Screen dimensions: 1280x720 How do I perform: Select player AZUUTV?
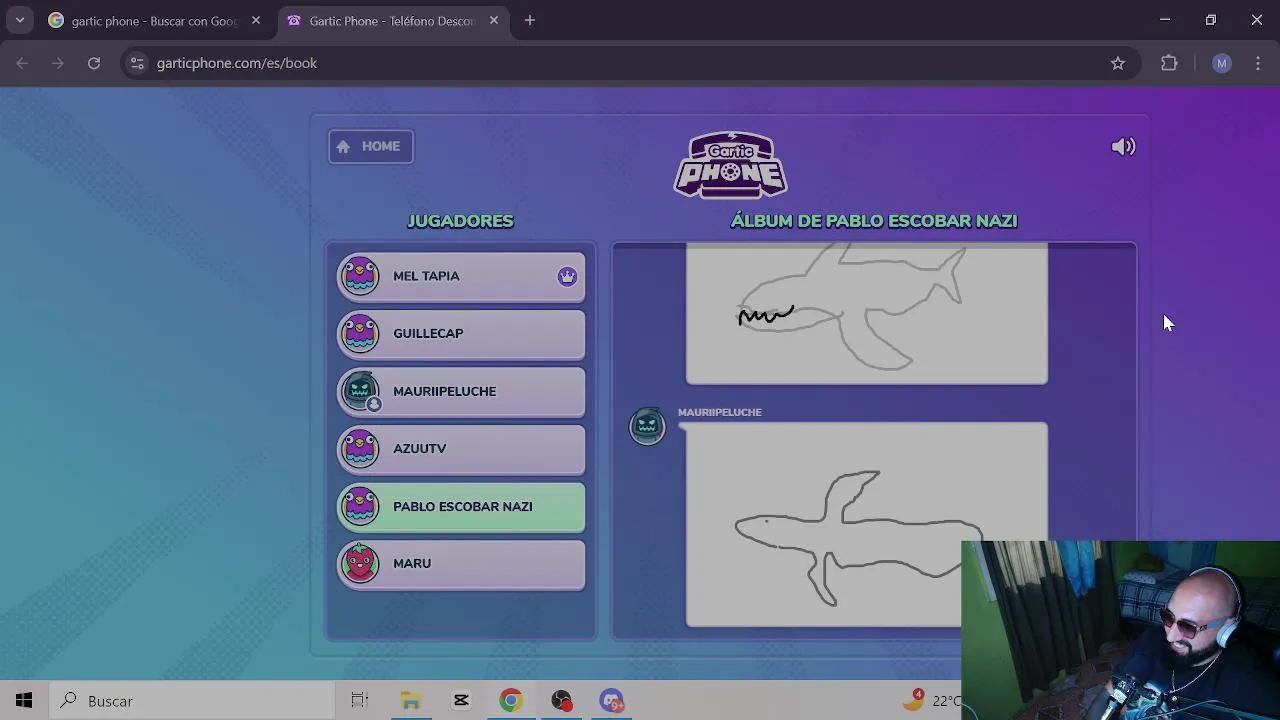461,449
